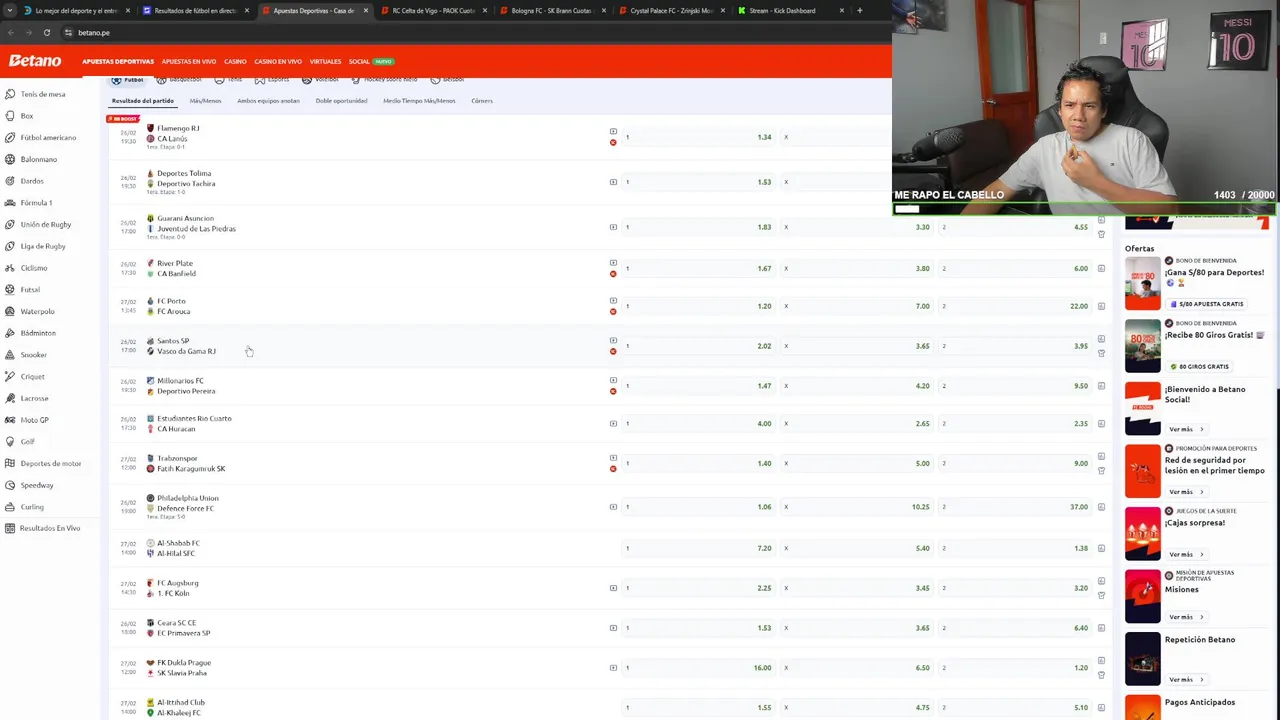Open Tenis de mesa sport icon in sidebar

[x=10, y=94]
